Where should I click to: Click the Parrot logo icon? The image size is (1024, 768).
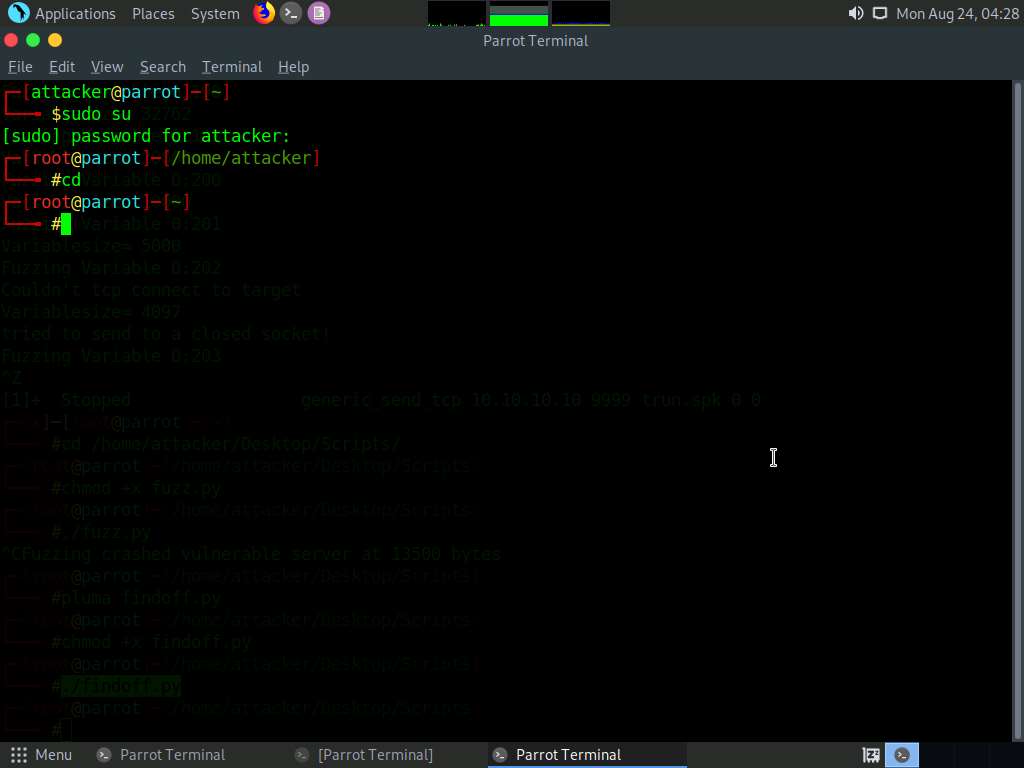point(19,13)
